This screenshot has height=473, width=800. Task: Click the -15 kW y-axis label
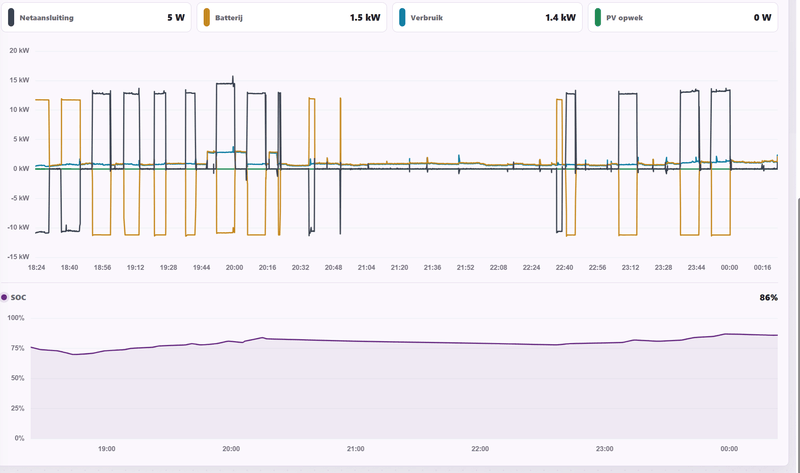click(18, 257)
